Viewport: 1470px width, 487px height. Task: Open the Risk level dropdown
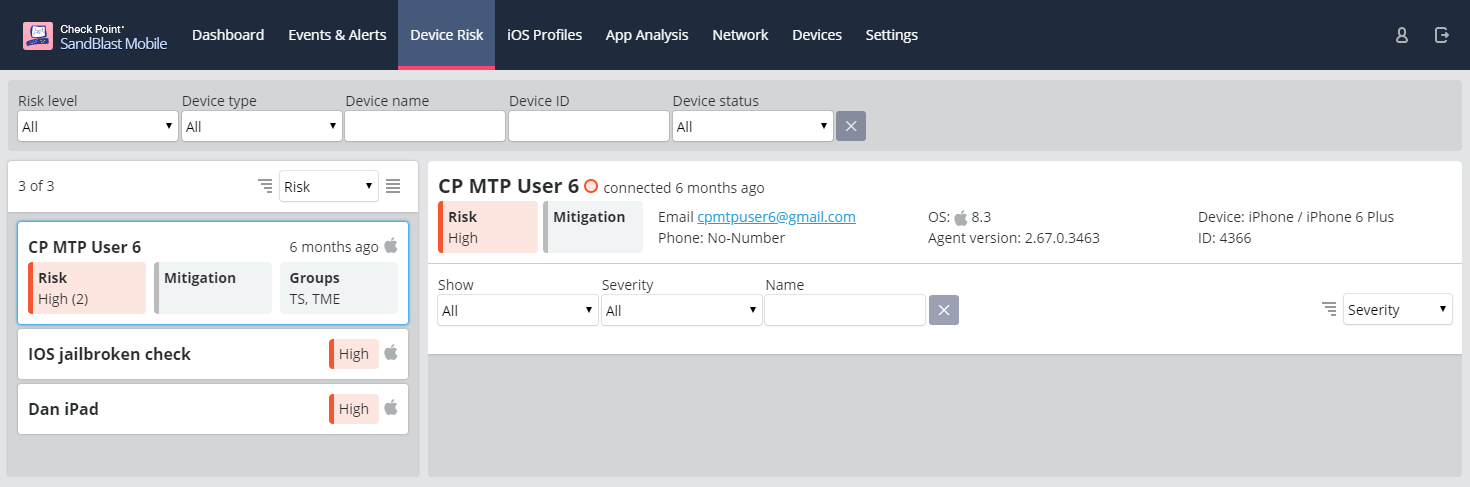pyautogui.click(x=98, y=126)
